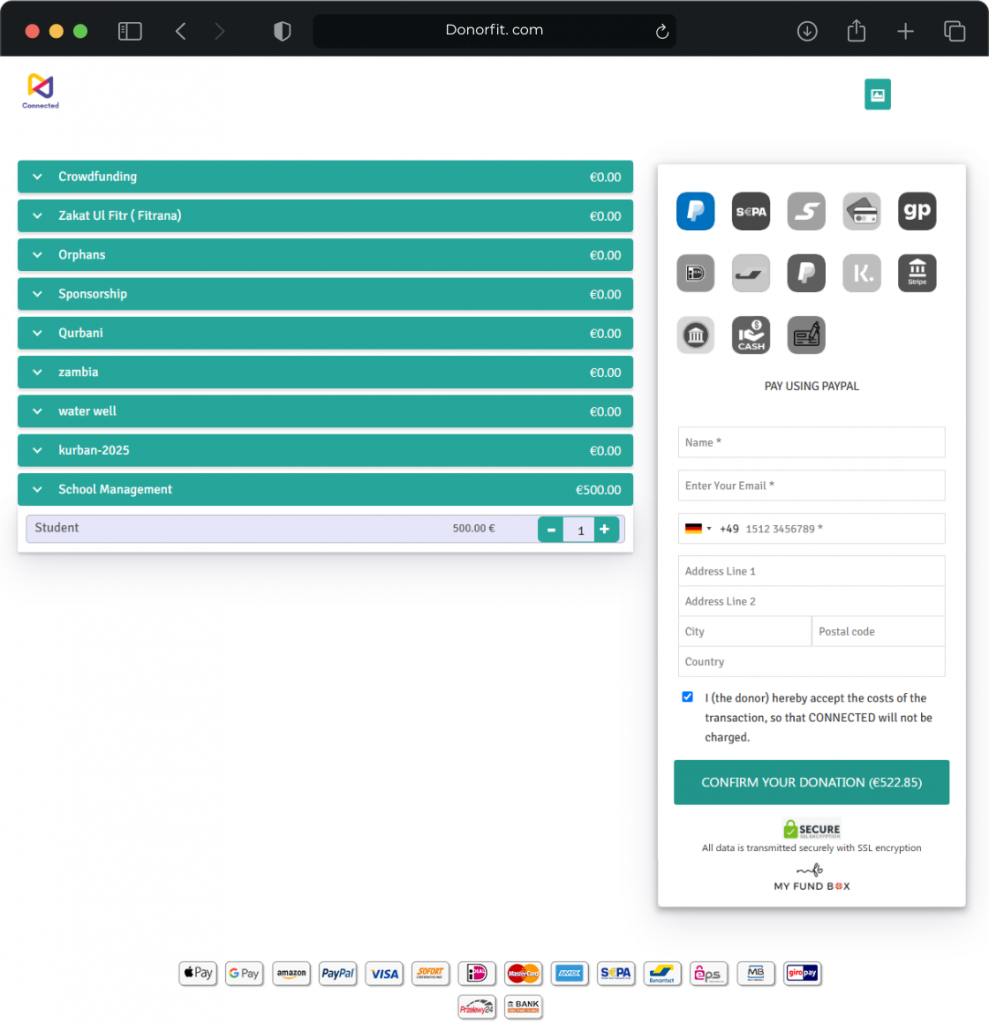Select the cheque payment icon
989x1024 pixels.
tap(806, 335)
